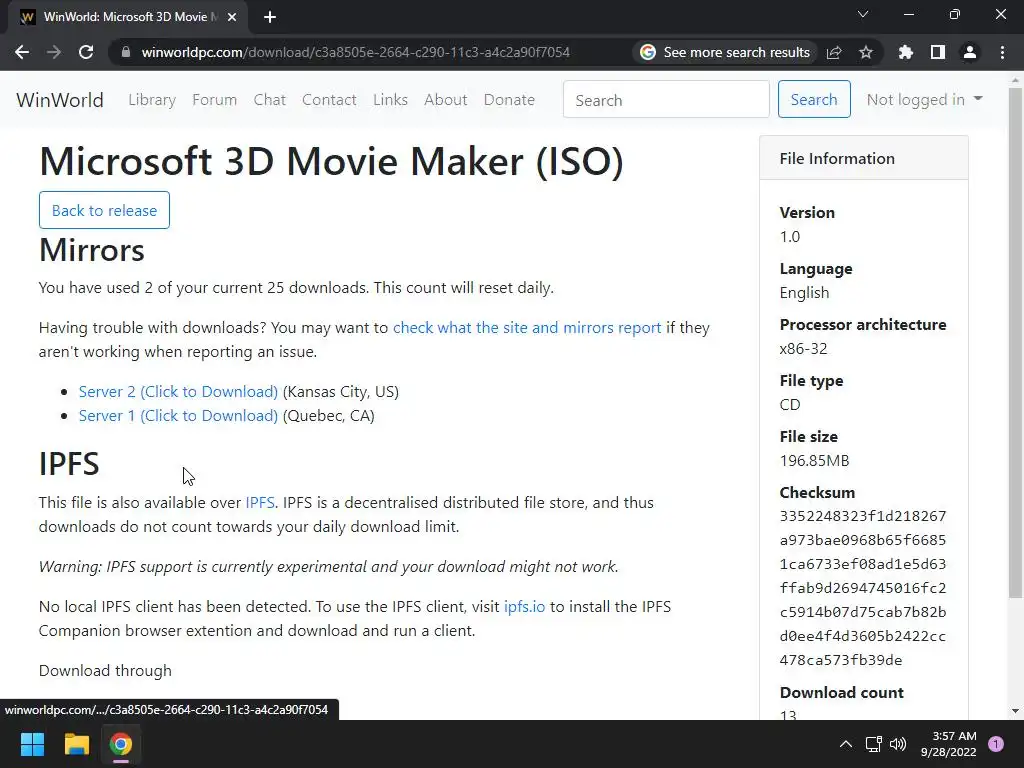The width and height of the screenshot is (1024, 768).
Task: Open the network tray icon
Action: pos(874,744)
